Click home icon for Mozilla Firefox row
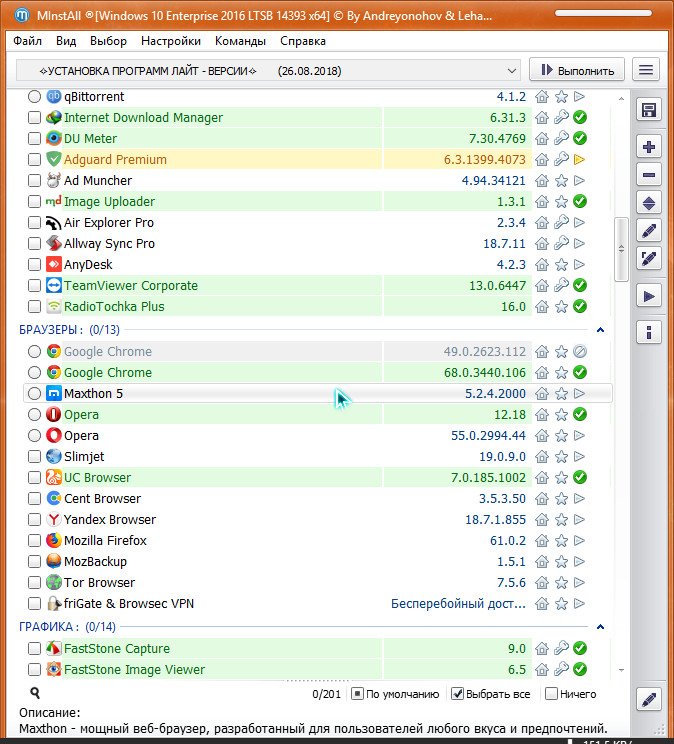This screenshot has width=674, height=744. (x=542, y=540)
